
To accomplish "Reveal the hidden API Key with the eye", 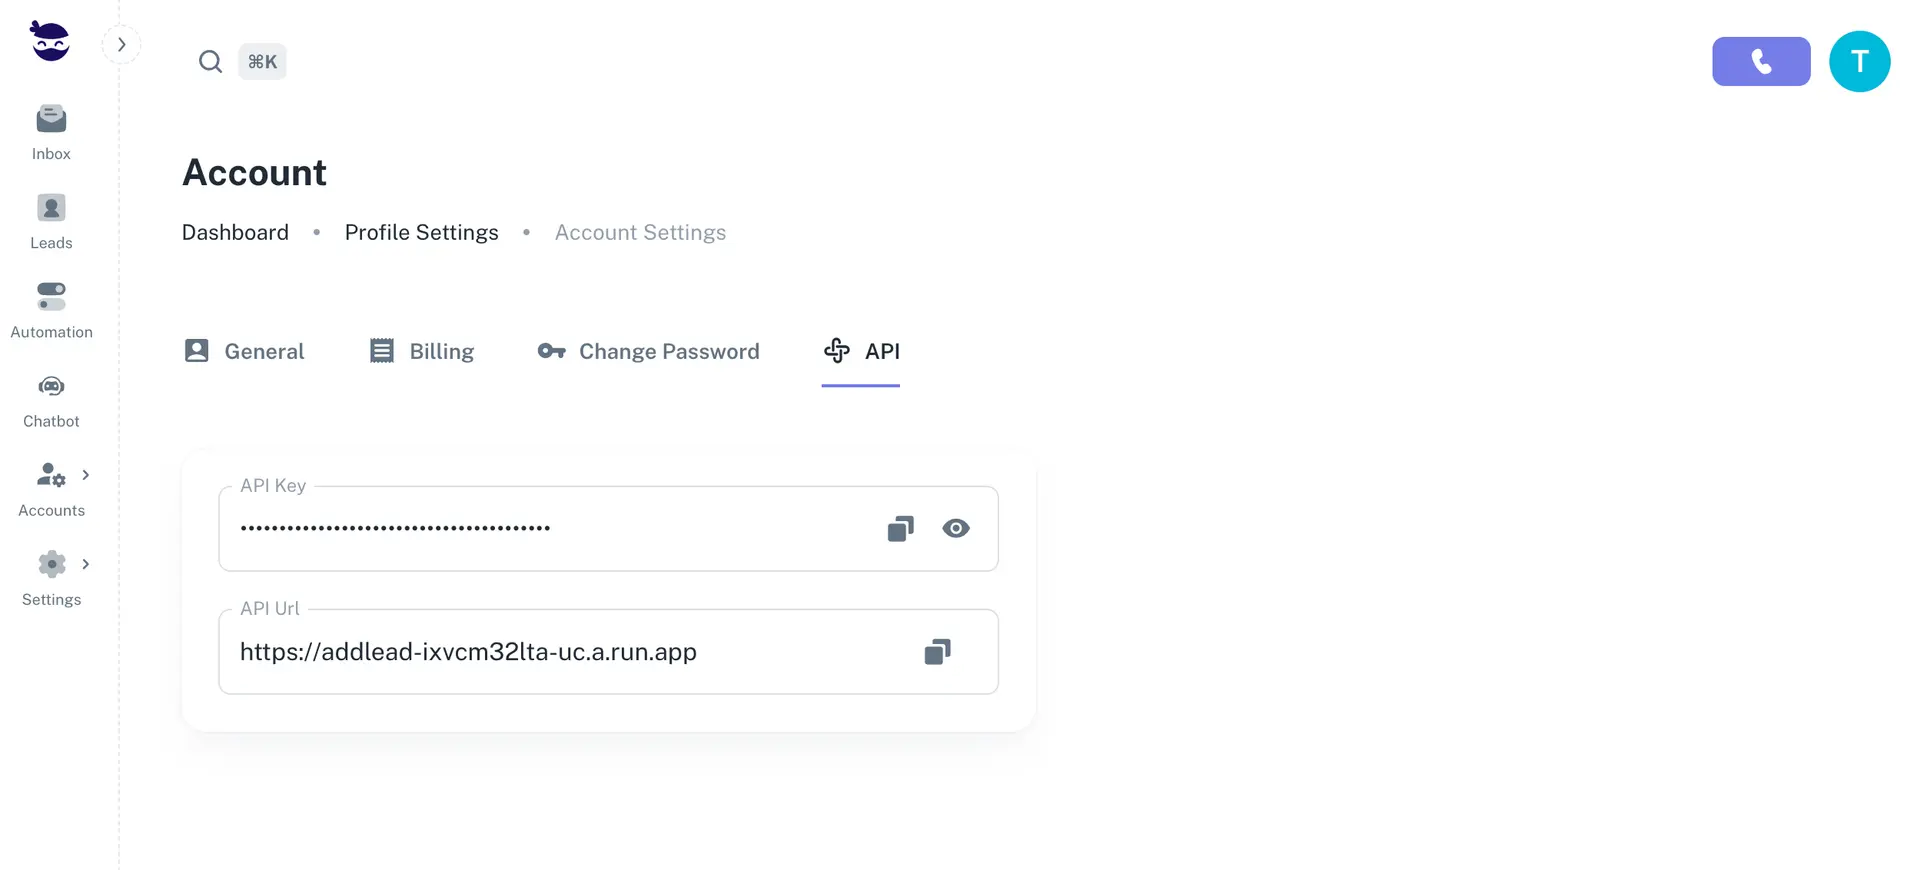I will tap(956, 529).
